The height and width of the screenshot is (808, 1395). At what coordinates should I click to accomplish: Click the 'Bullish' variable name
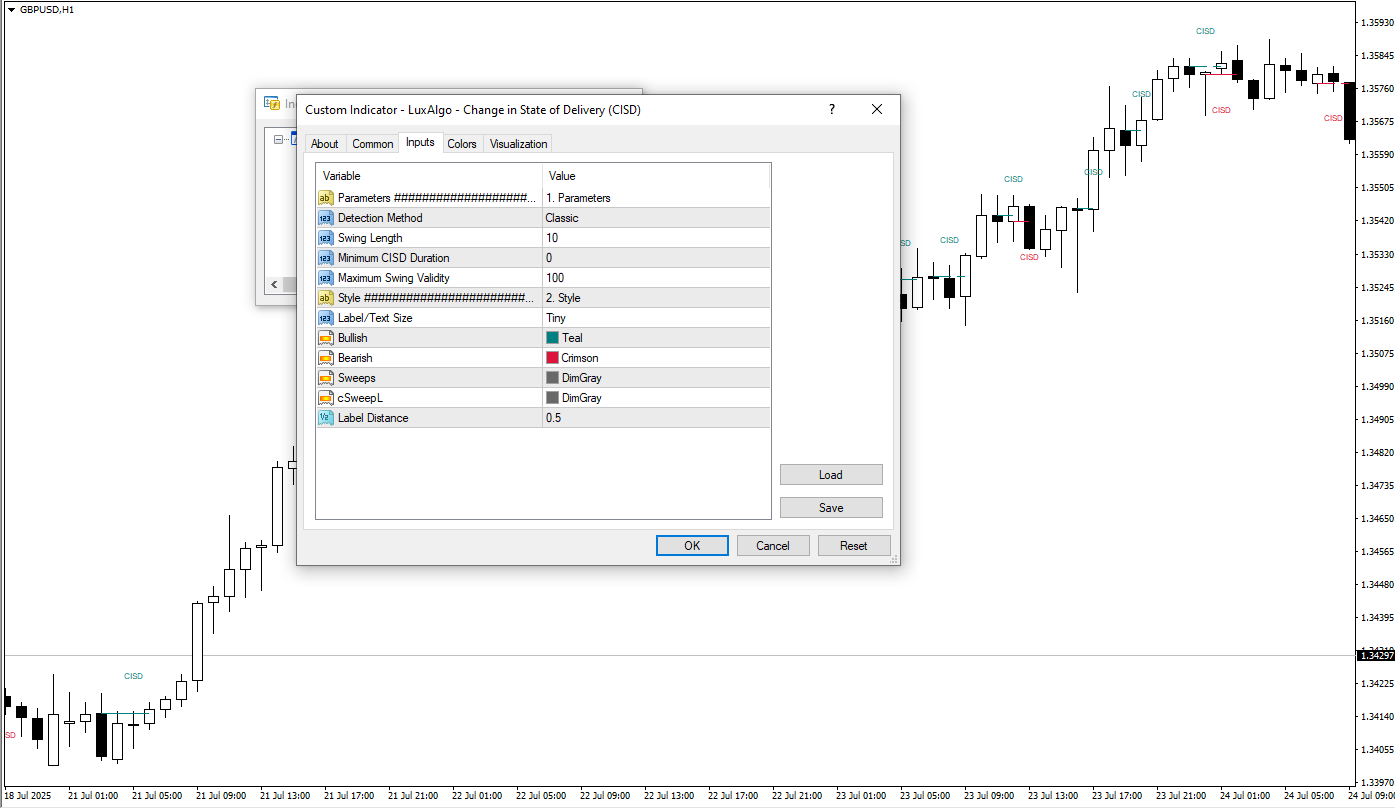tap(353, 338)
